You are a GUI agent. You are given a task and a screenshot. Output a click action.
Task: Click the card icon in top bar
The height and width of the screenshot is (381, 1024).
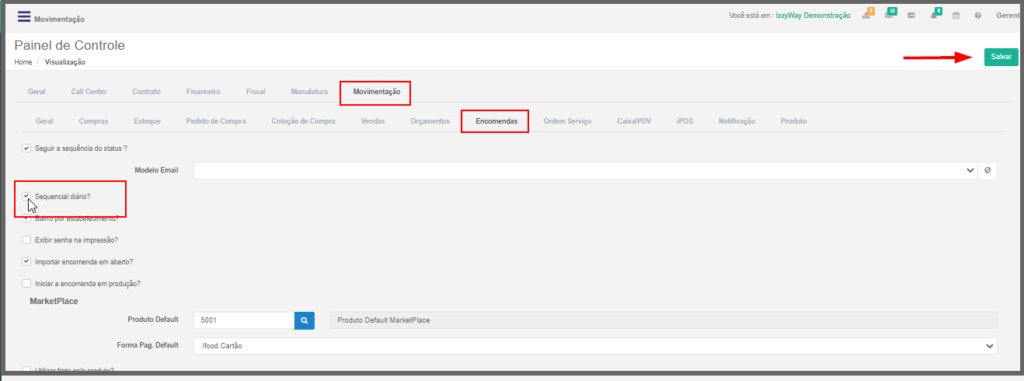click(x=910, y=16)
